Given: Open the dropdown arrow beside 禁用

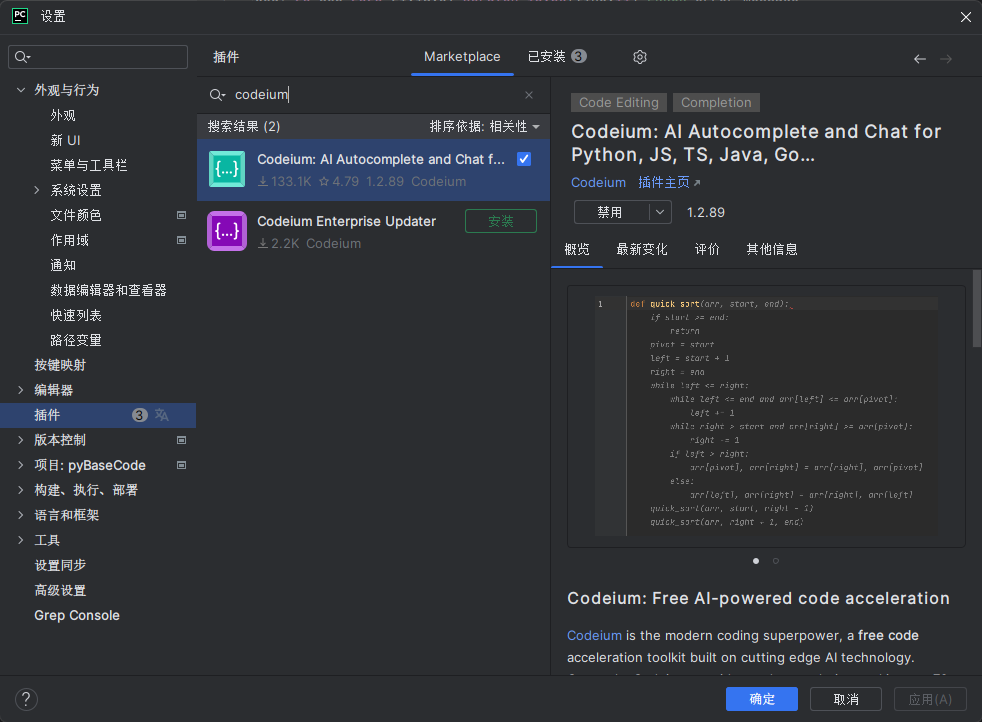Looking at the screenshot, I should 660,212.
